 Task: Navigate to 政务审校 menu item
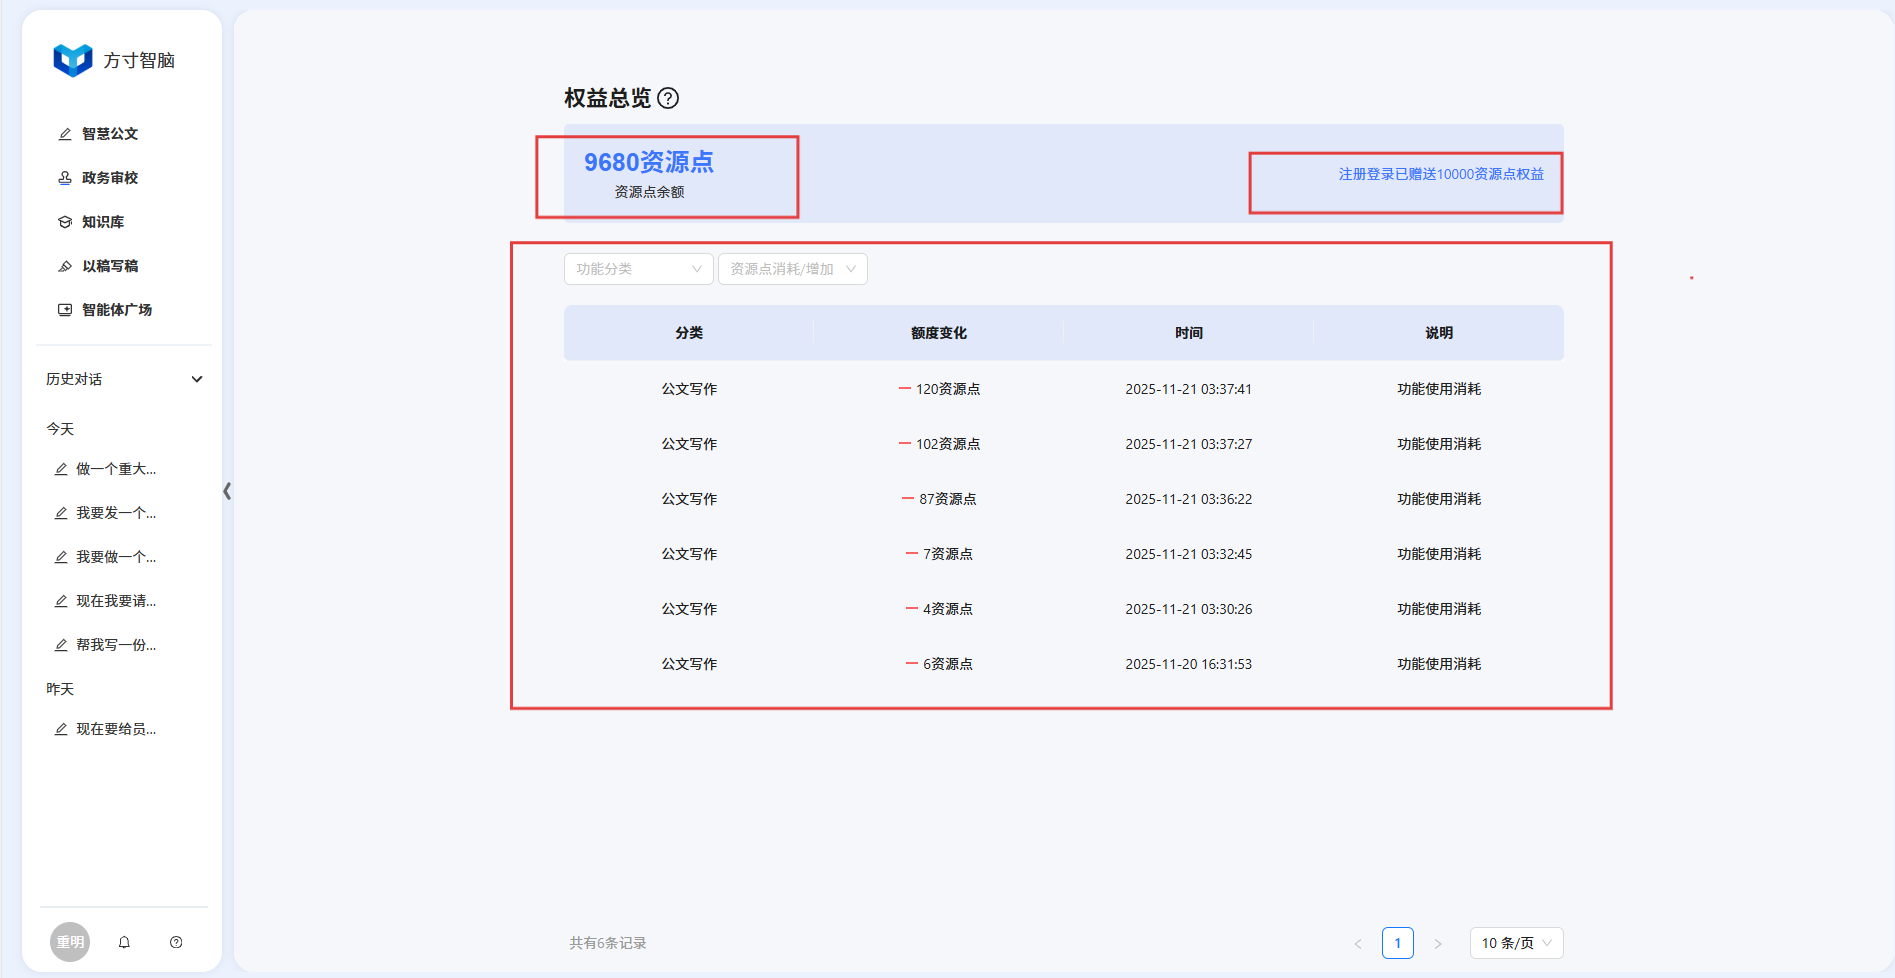[x=109, y=178]
